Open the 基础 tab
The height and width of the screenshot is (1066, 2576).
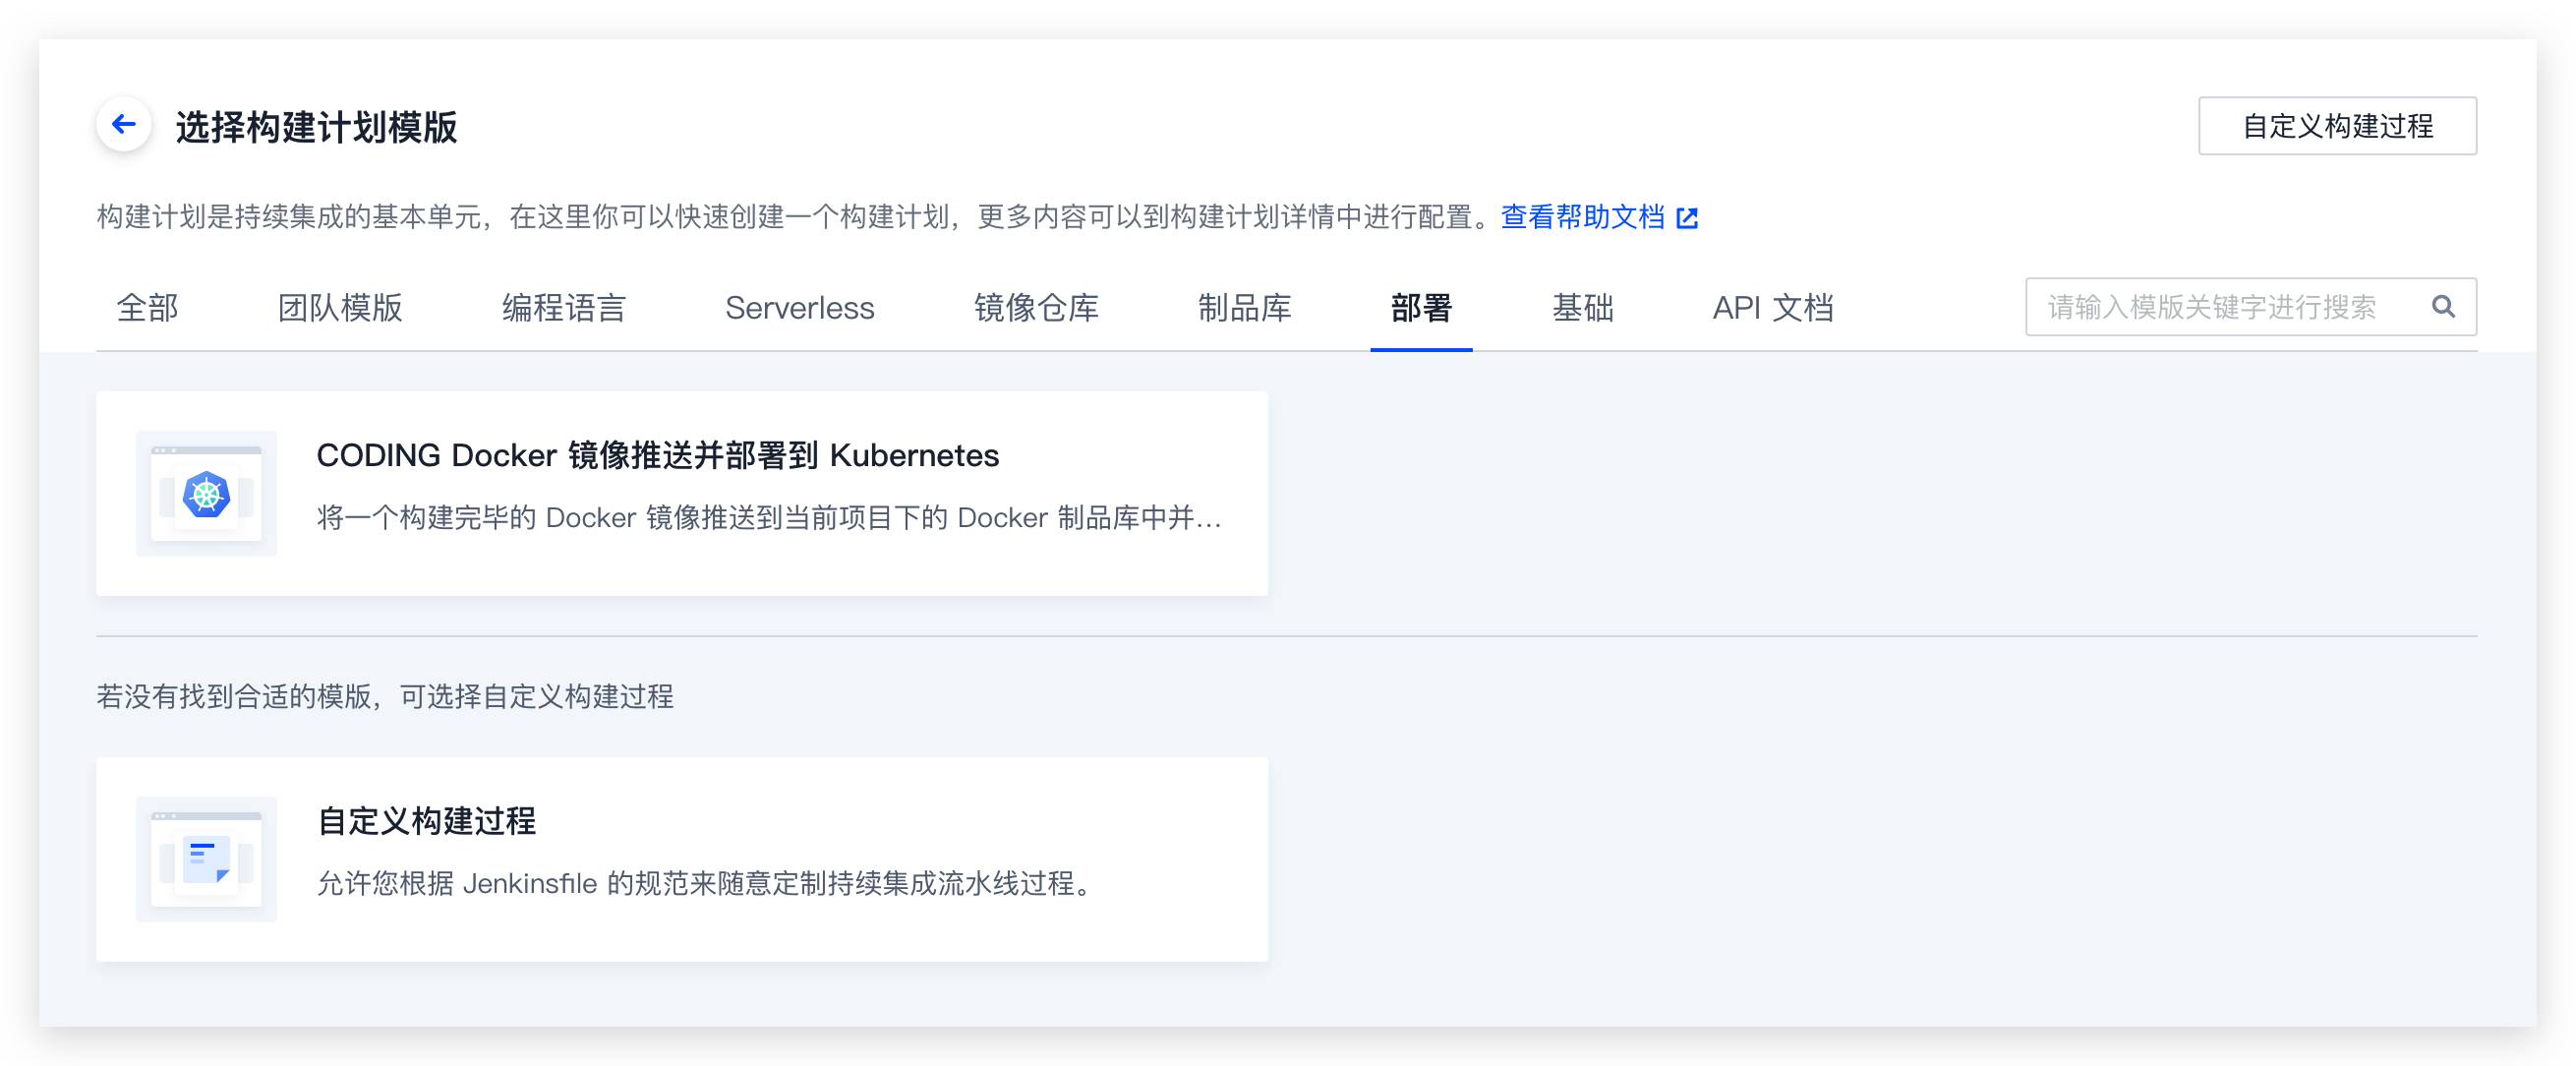click(x=1583, y=308)
